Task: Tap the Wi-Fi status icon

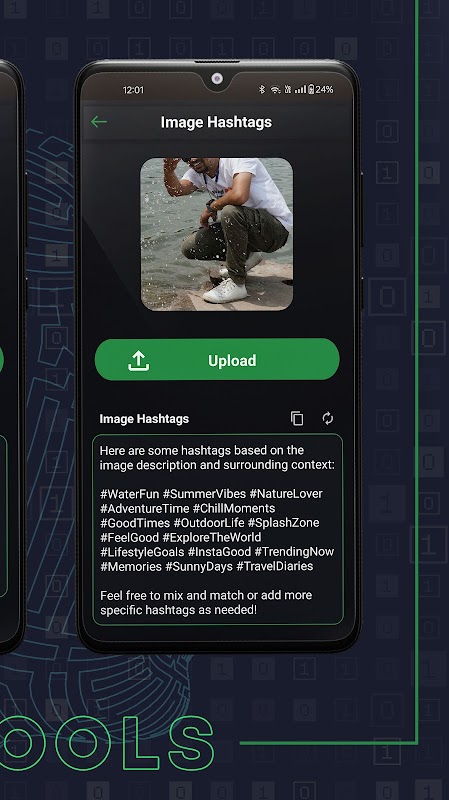Action: click(276, 90)
